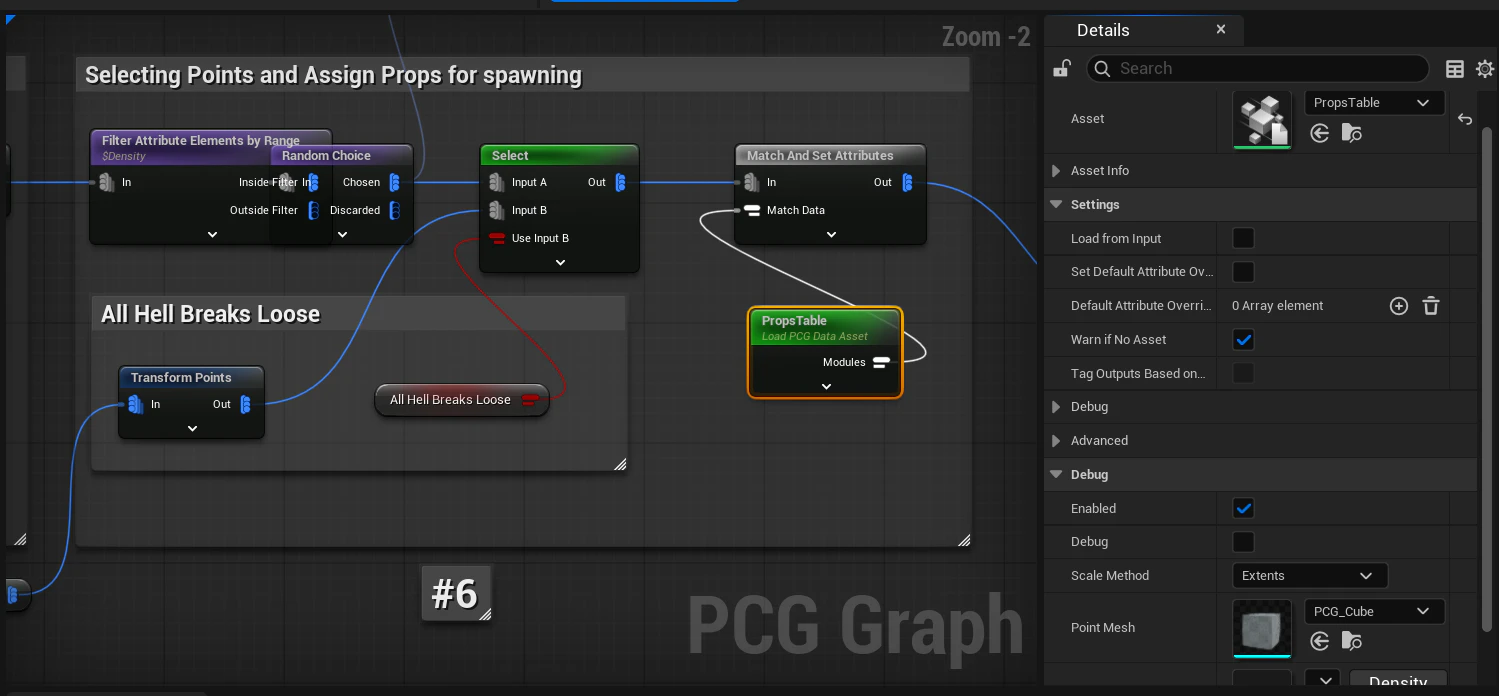
Task: Click the Out pin of Select node
Action: coord(620,182)
